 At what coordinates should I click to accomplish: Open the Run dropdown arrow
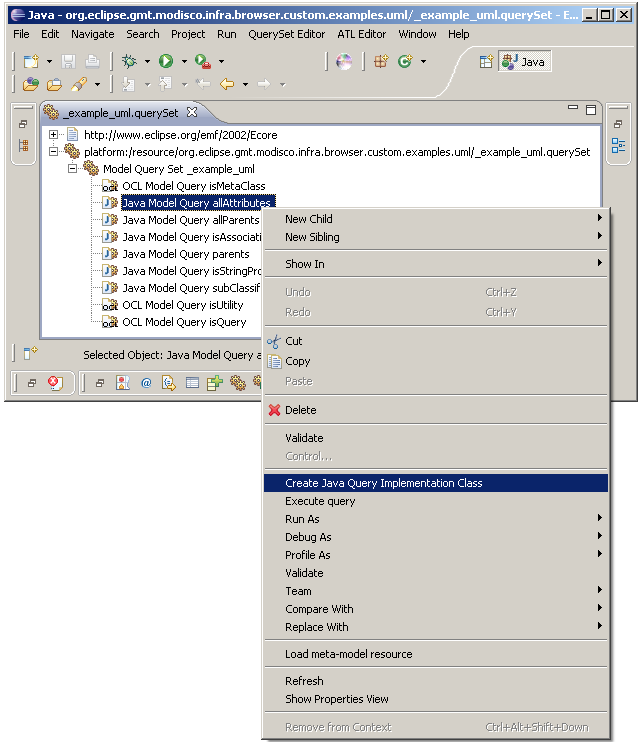pyautogui.click(x=184, y=62)
